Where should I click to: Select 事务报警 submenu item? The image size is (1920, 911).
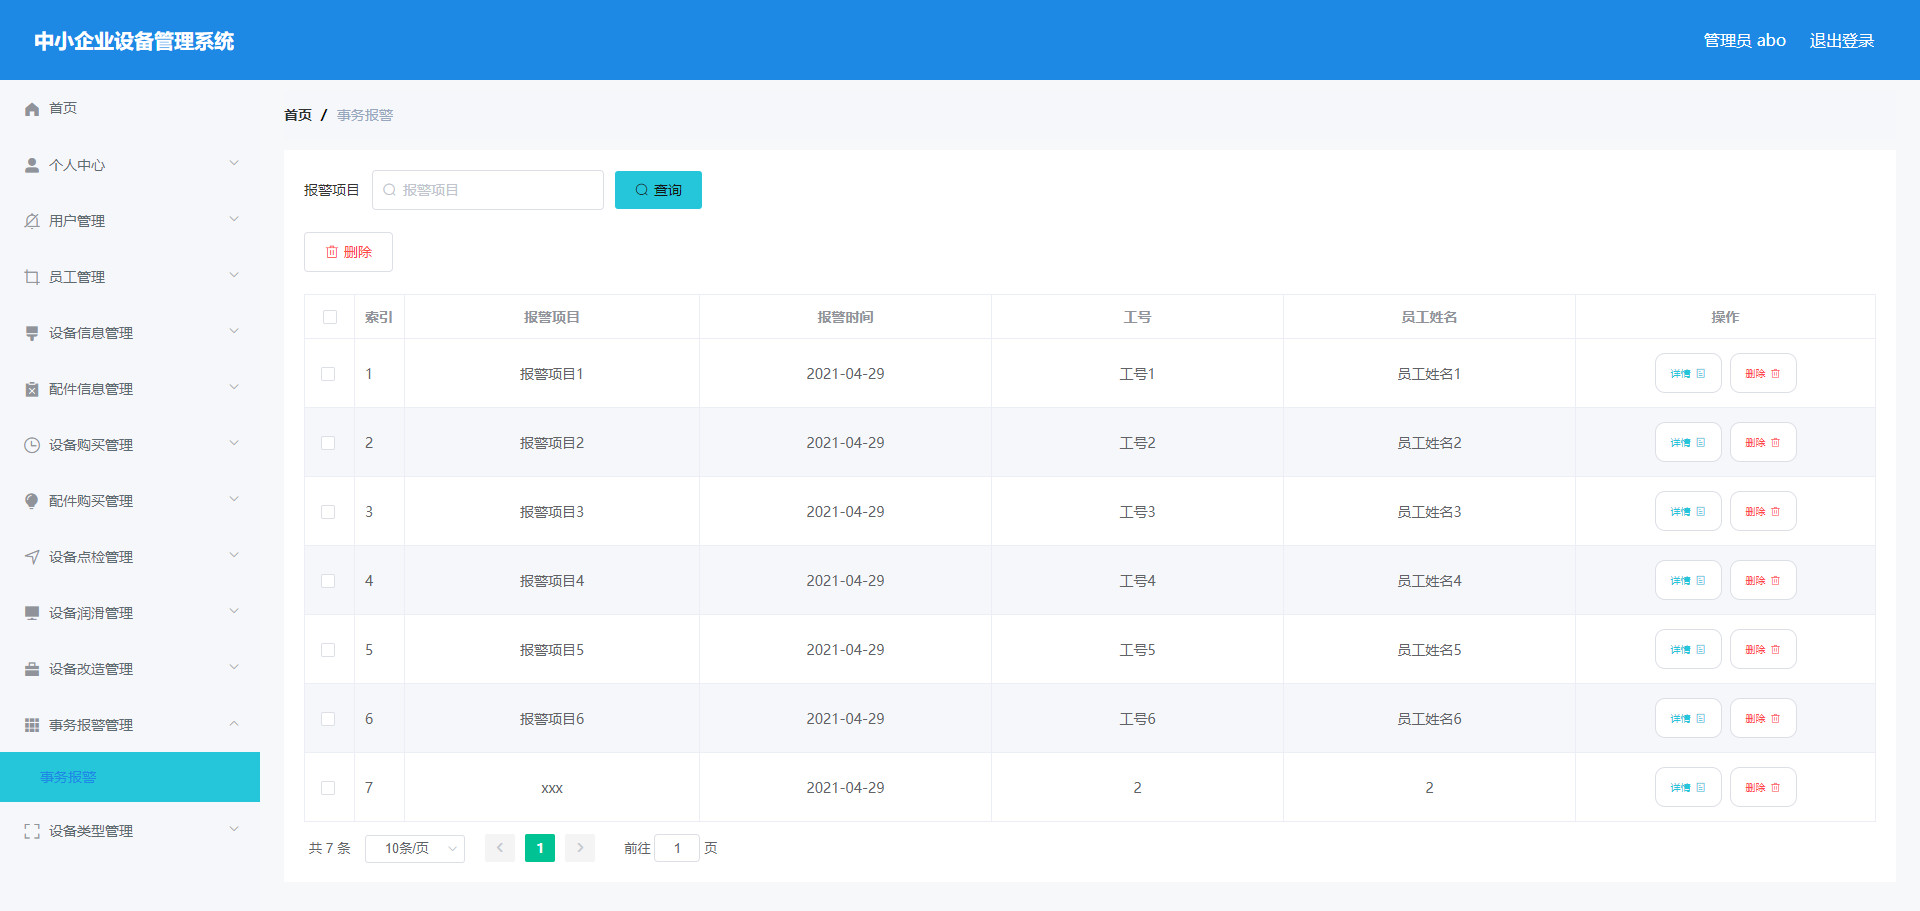pos(130,777)
